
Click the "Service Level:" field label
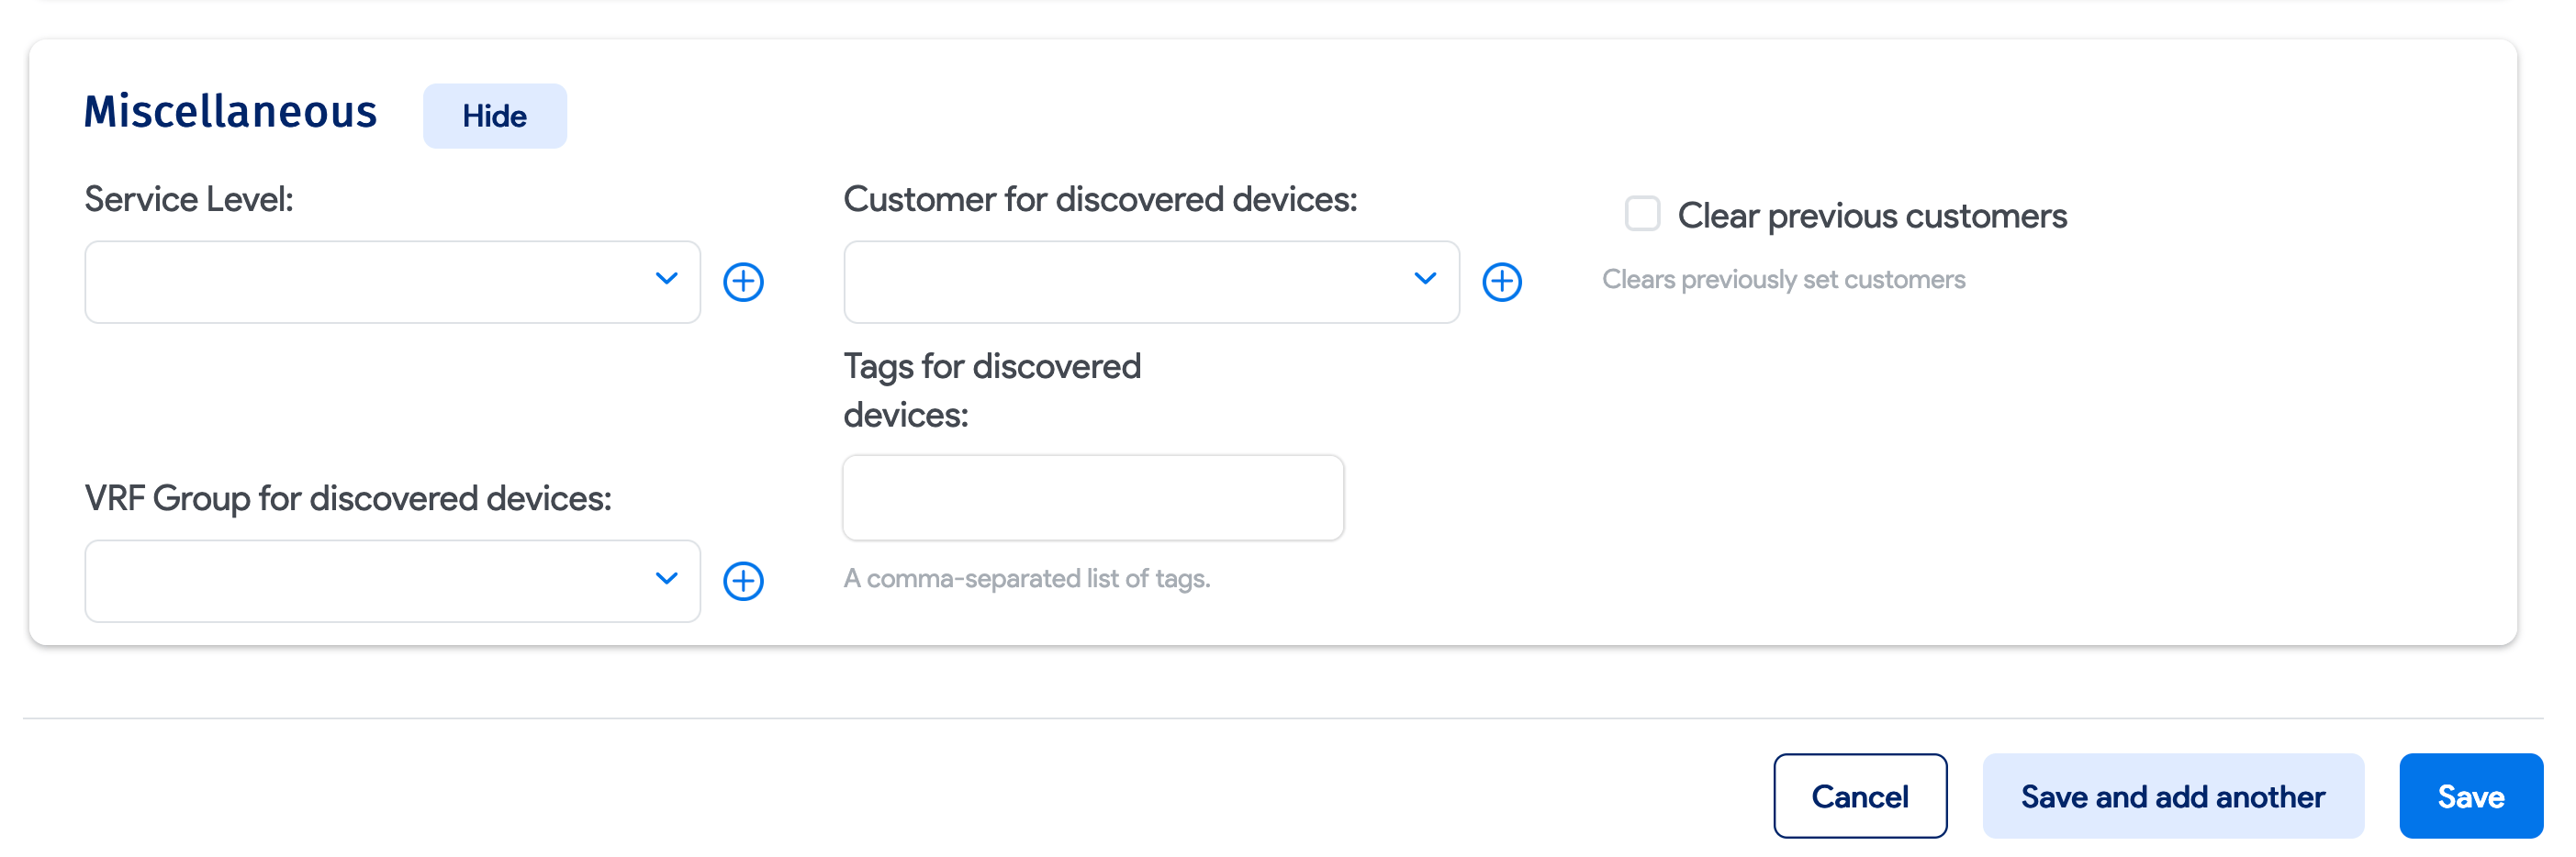click(189, 200)
